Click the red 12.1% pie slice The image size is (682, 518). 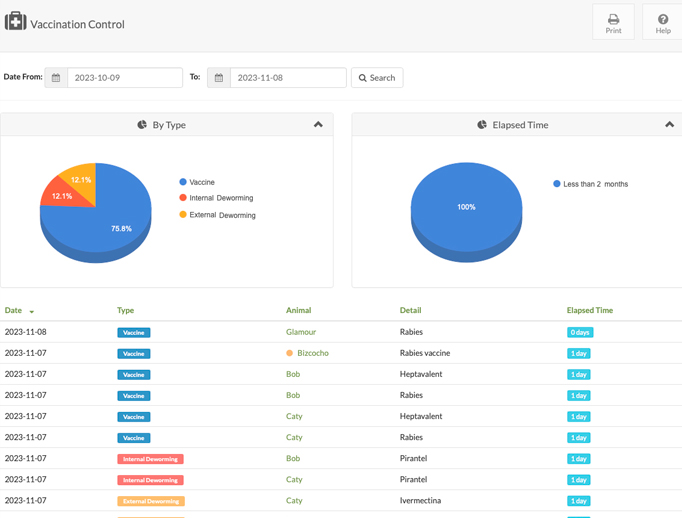[x=63, y=195]
